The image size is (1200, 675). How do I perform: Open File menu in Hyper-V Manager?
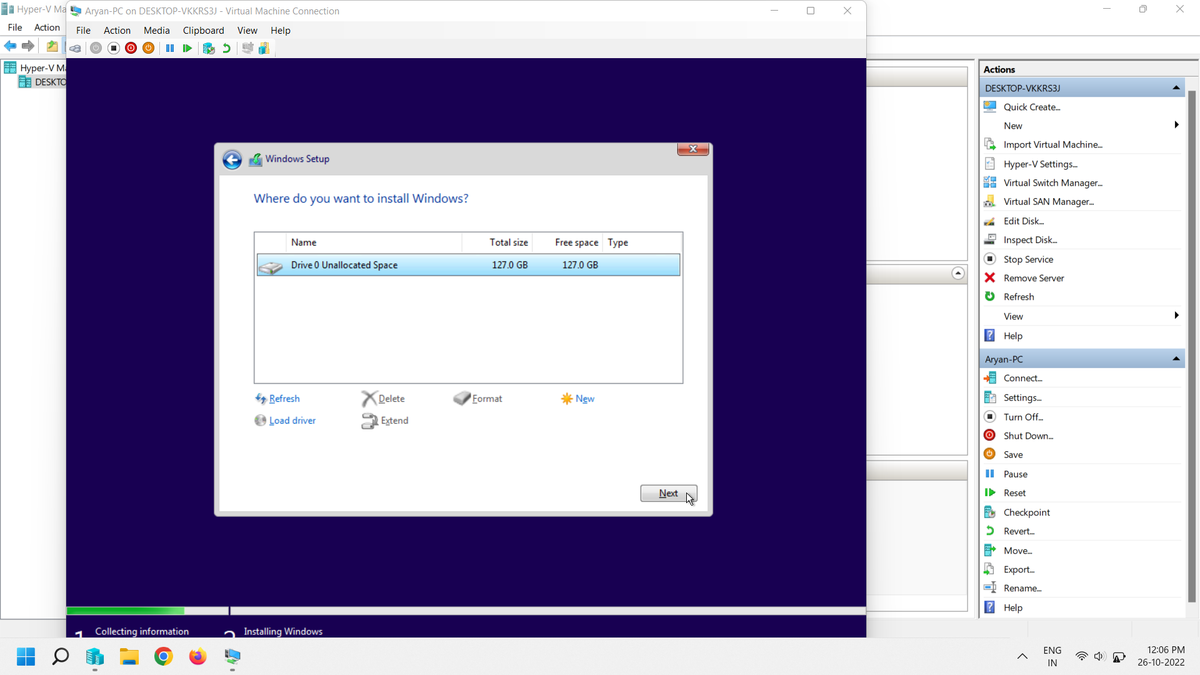(15, 27)
